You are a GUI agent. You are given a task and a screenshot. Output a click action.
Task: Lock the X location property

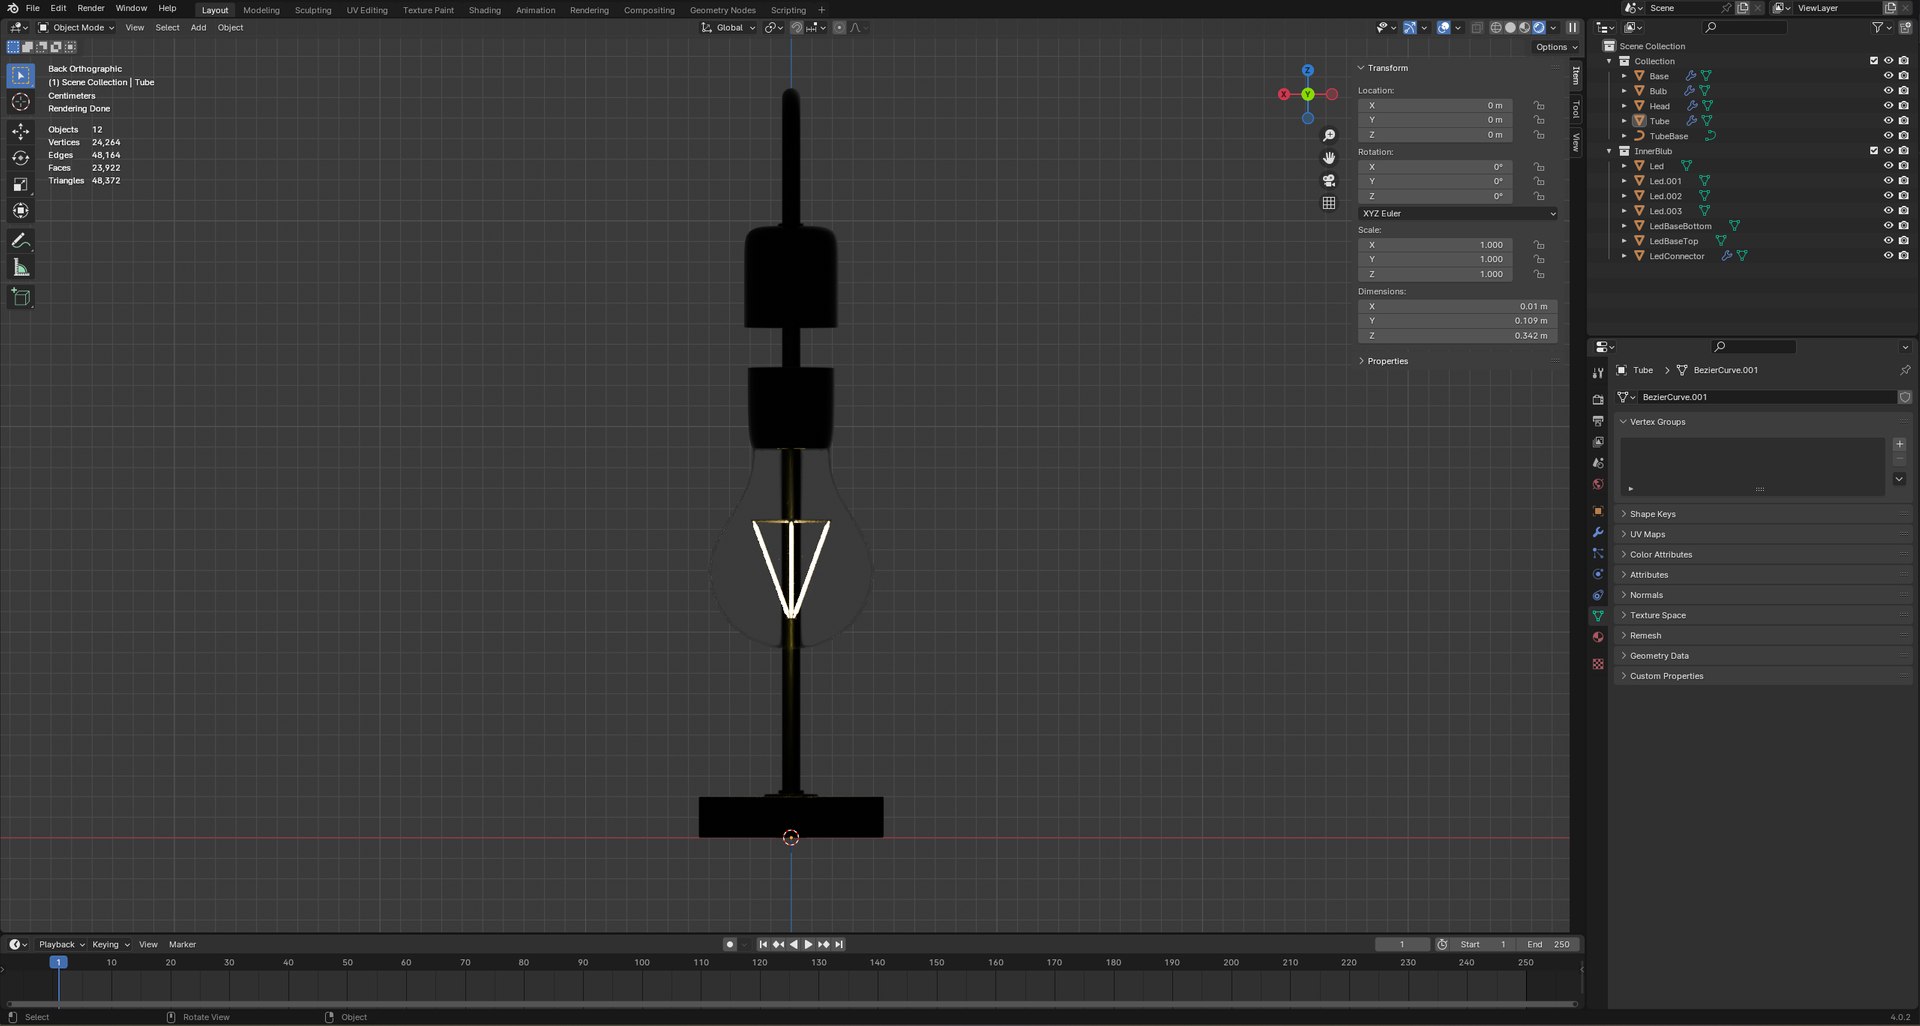click(1539, 105)
